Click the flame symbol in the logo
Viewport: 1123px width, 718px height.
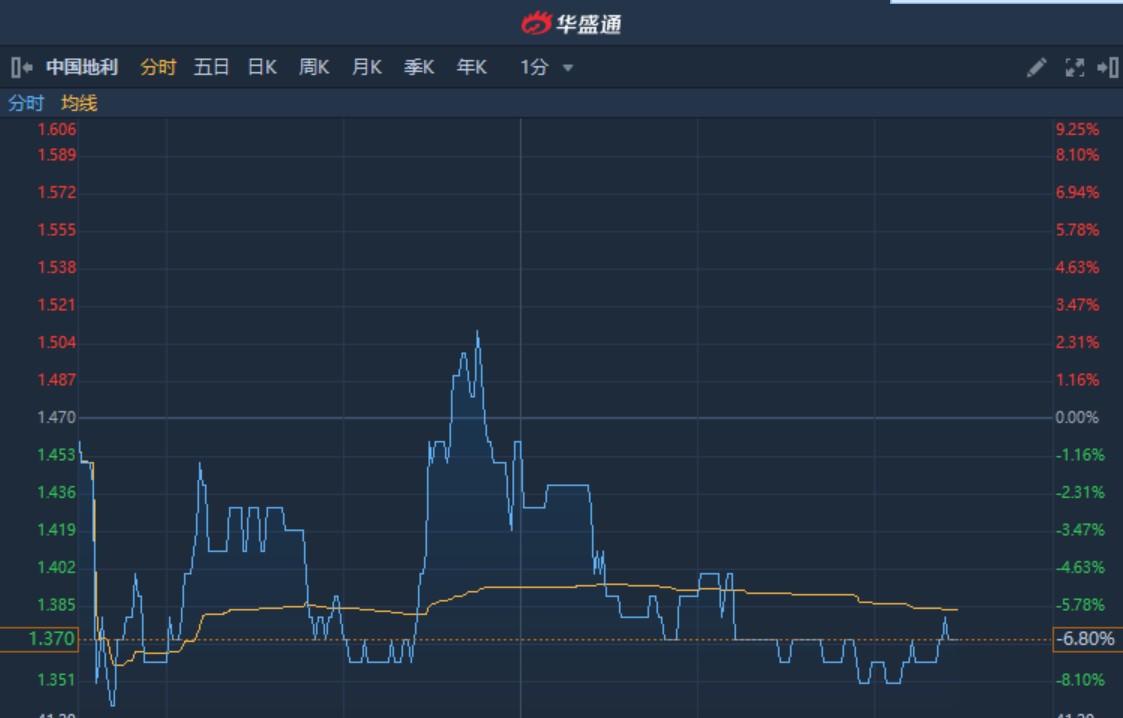[534, 21]
